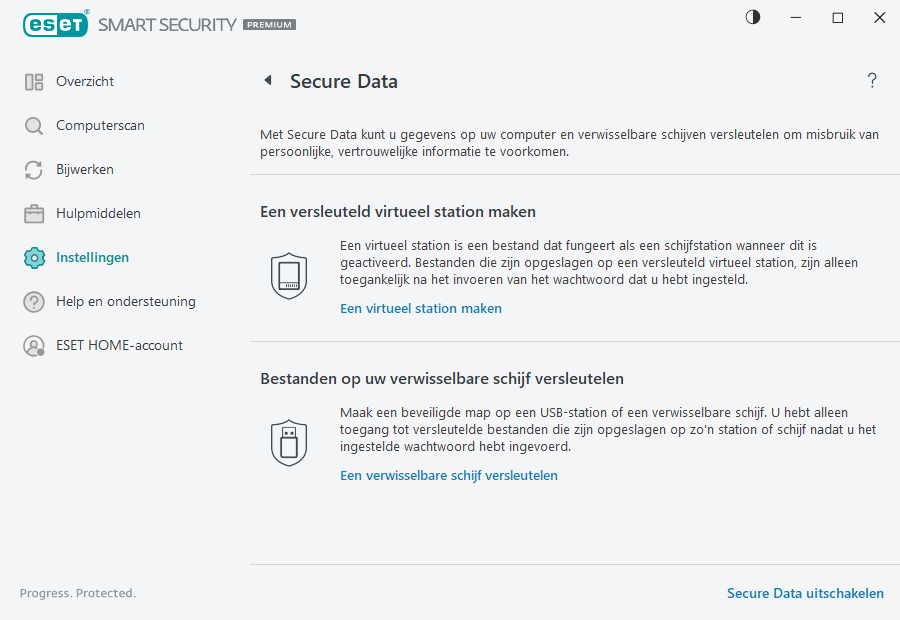Click the Progress. Protected. status text
The height and width of the screenshot is (620, 900).
point(78,593)
